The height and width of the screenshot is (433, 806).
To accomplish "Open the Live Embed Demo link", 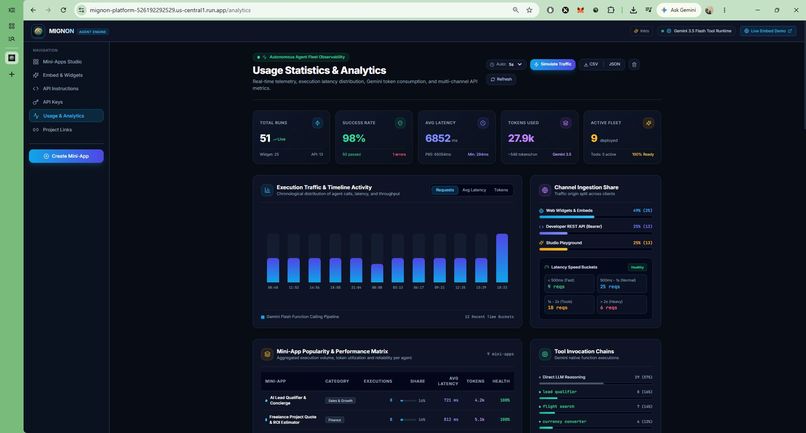I will (768, 31).
